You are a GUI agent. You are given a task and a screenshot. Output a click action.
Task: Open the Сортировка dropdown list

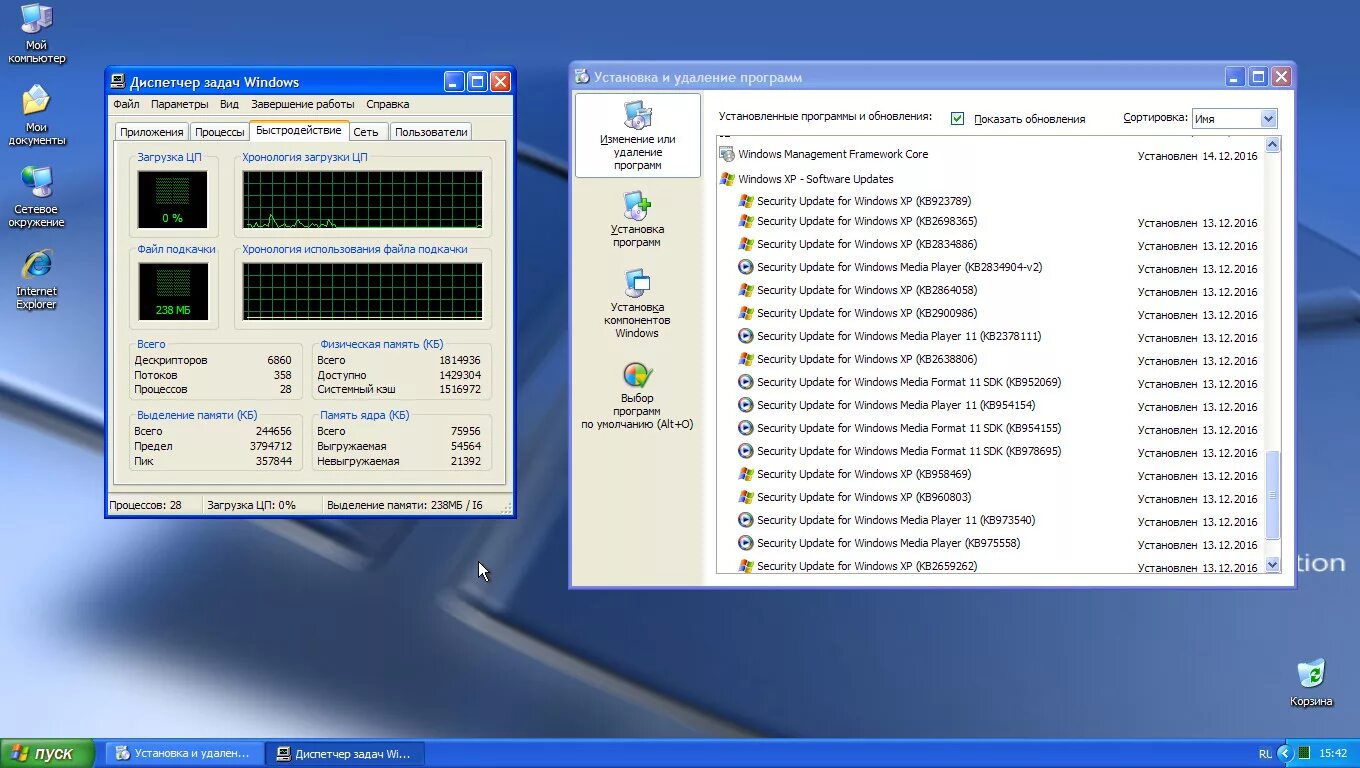pyautogui.click(x=1267, y=118)
